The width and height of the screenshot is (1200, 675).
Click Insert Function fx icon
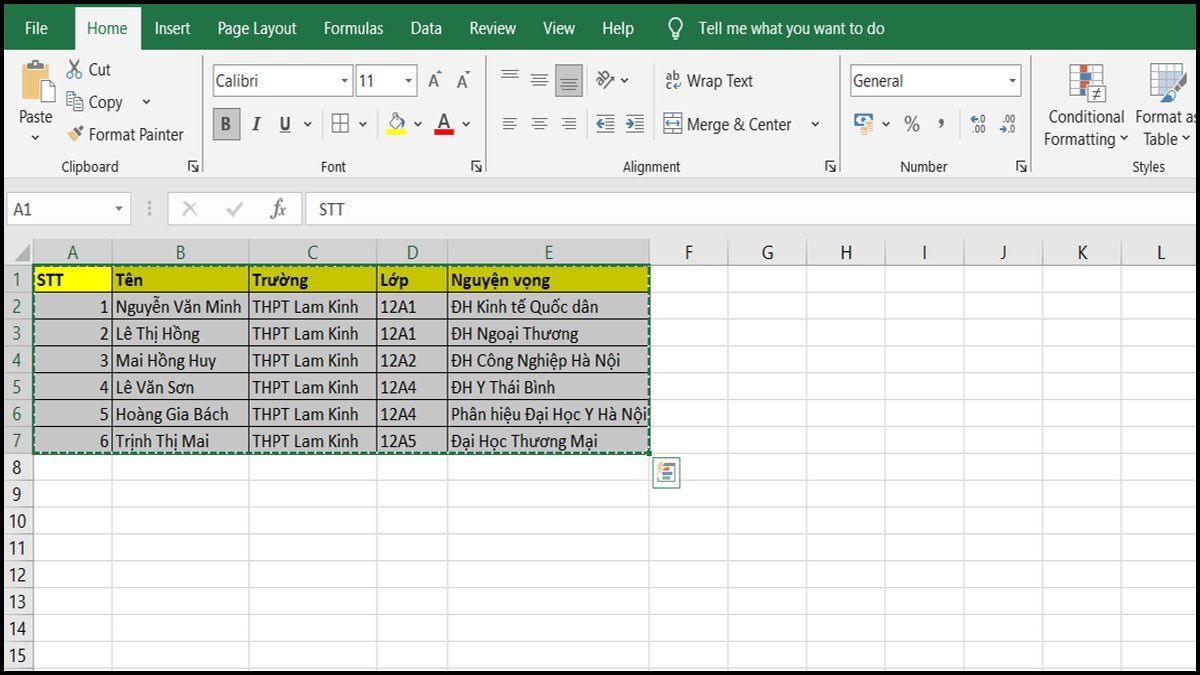coord(278,209)
